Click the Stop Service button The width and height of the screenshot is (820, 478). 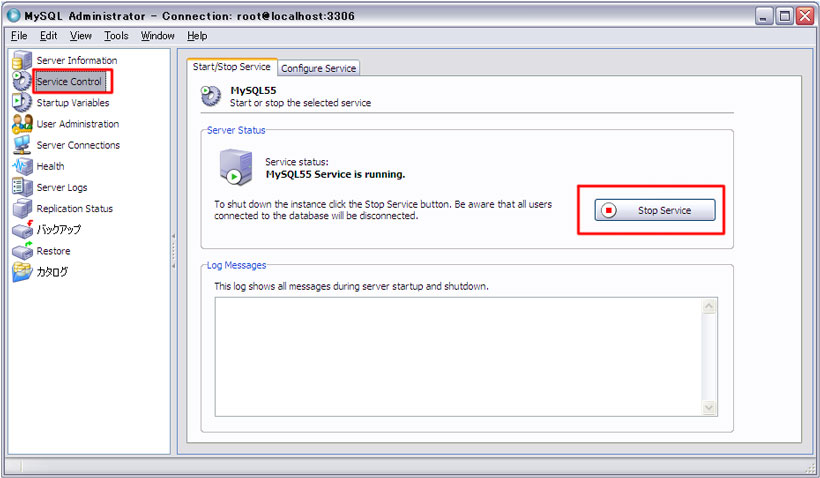point(655,210)
